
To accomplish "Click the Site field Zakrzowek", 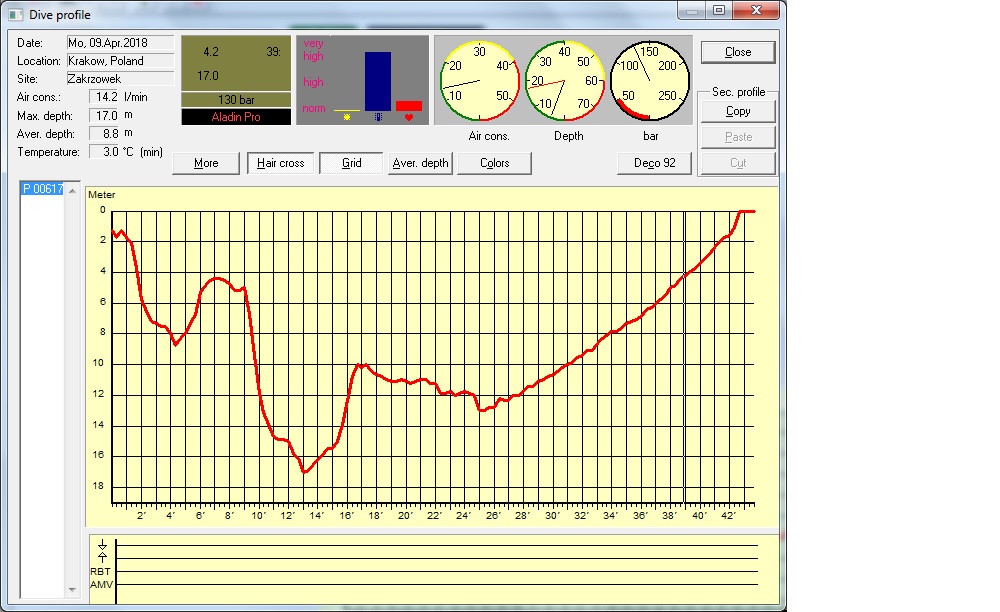I will [x=121, y=78].
